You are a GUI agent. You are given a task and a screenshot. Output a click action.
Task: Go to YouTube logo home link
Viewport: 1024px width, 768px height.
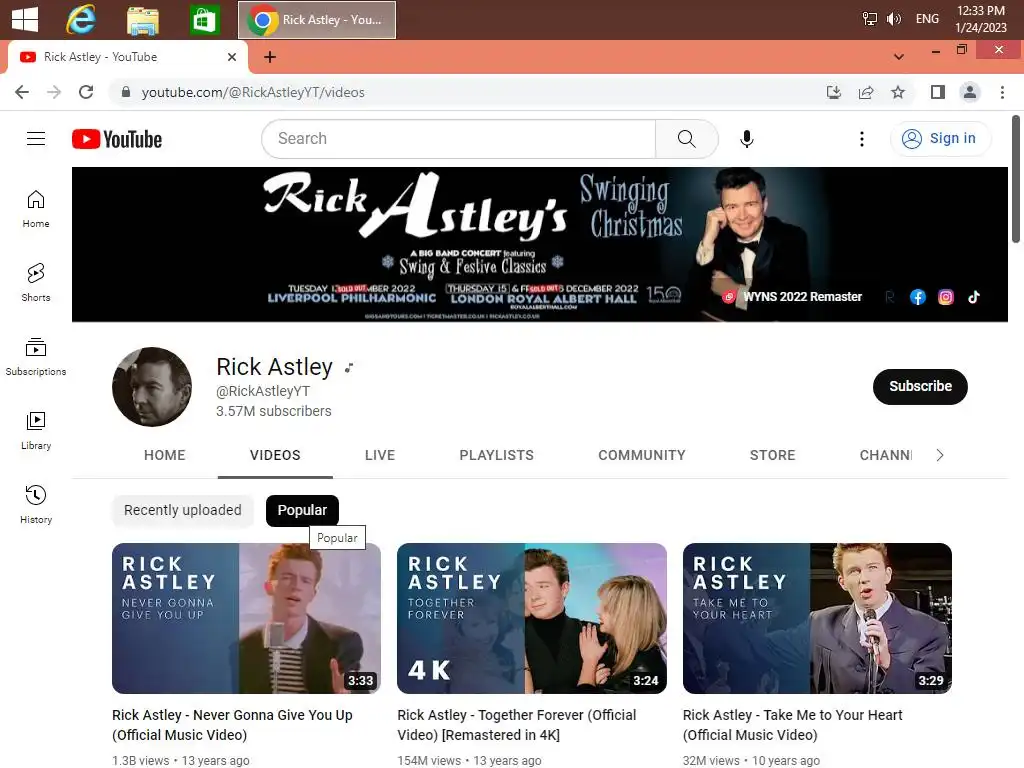pos(117,139)
